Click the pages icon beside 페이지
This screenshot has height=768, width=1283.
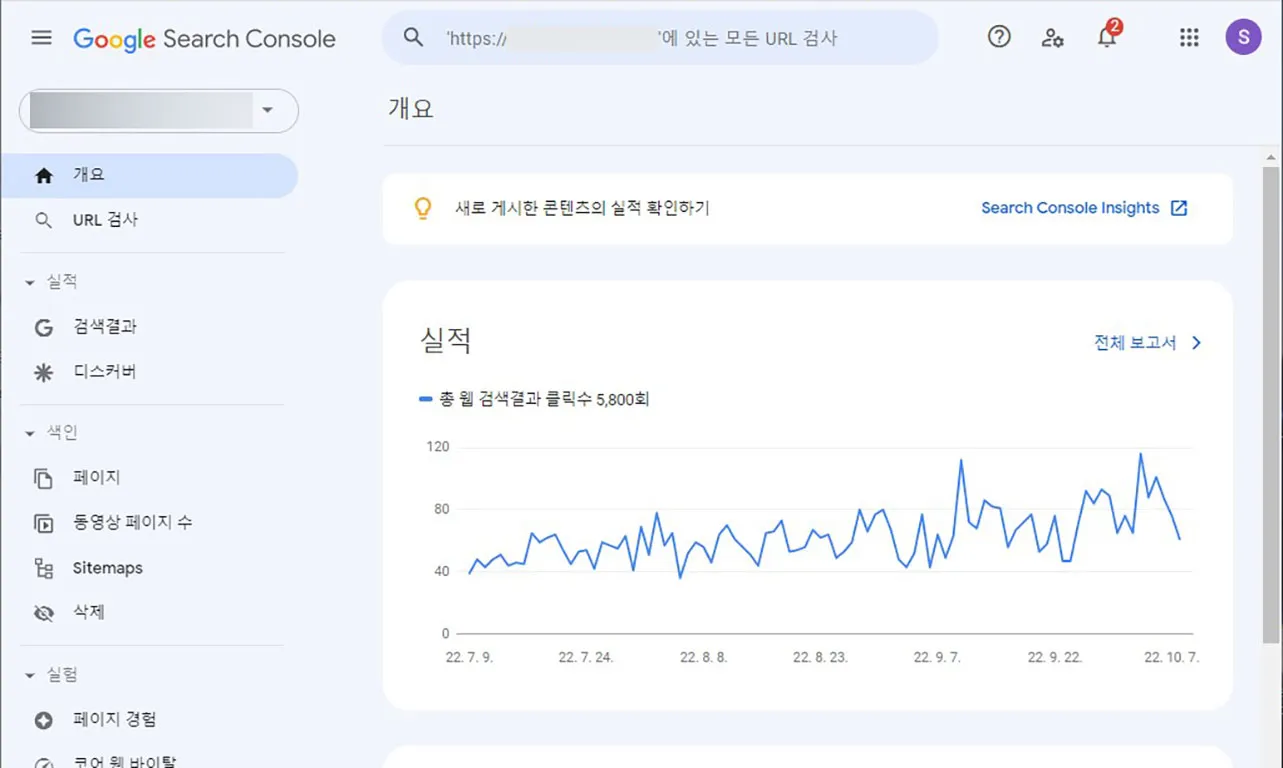point(43,478)
